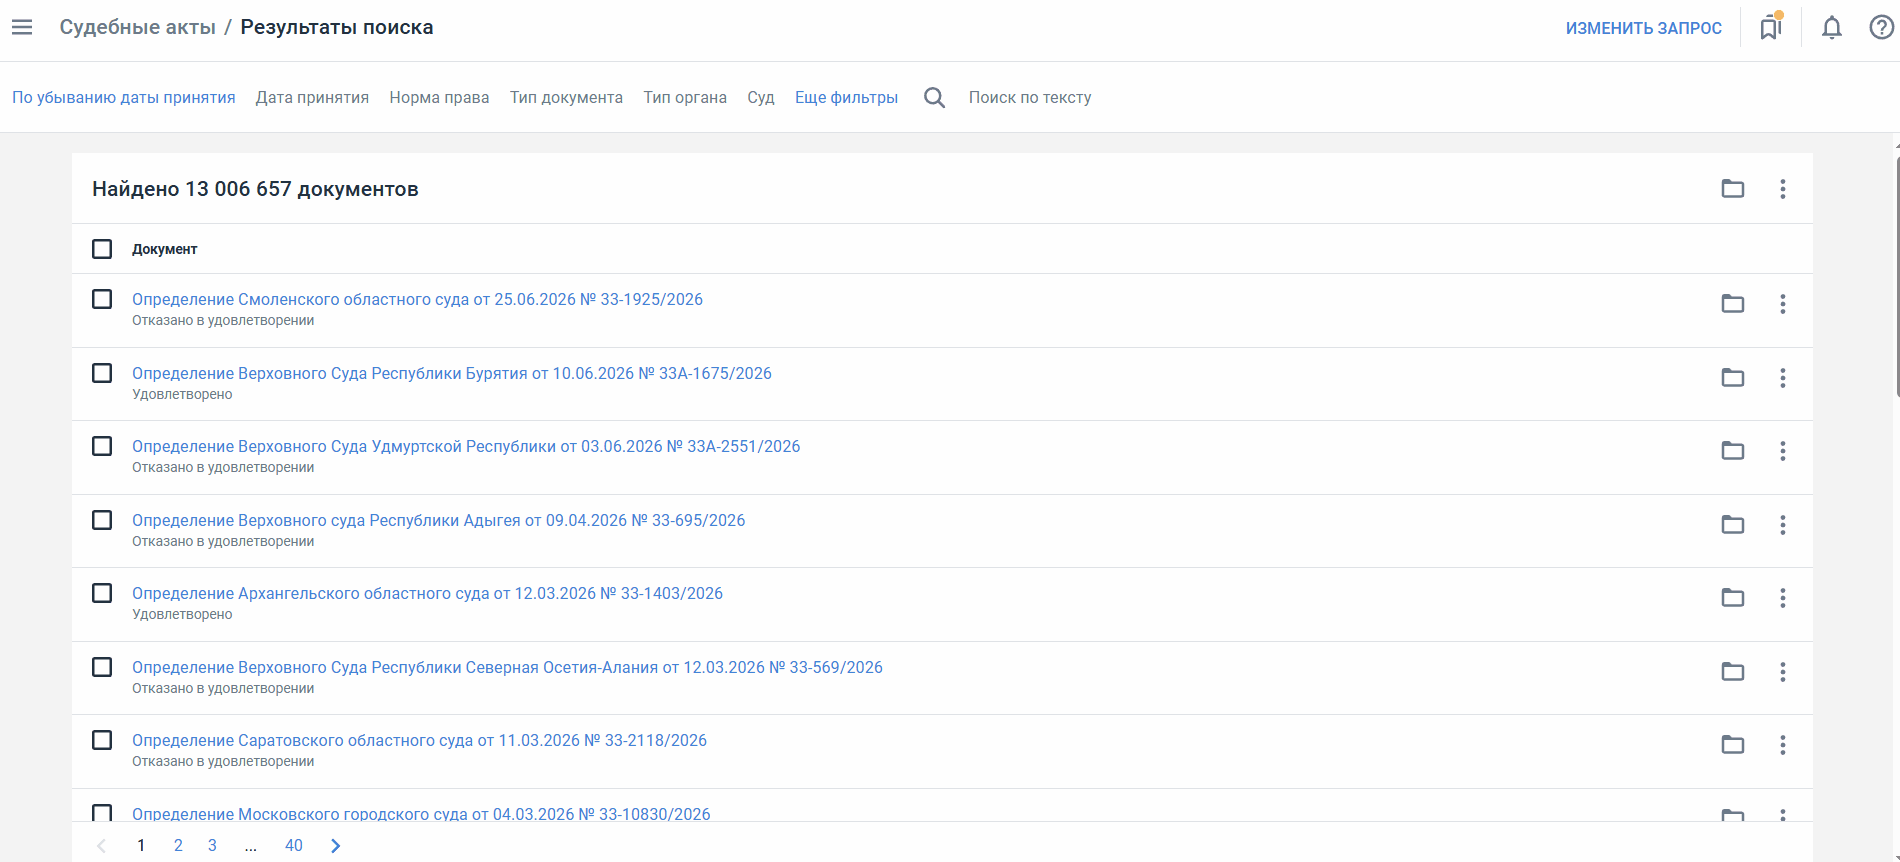Screen dimensions: 1900x862
Task: Go to results page 3
Action: coord(212,846)
